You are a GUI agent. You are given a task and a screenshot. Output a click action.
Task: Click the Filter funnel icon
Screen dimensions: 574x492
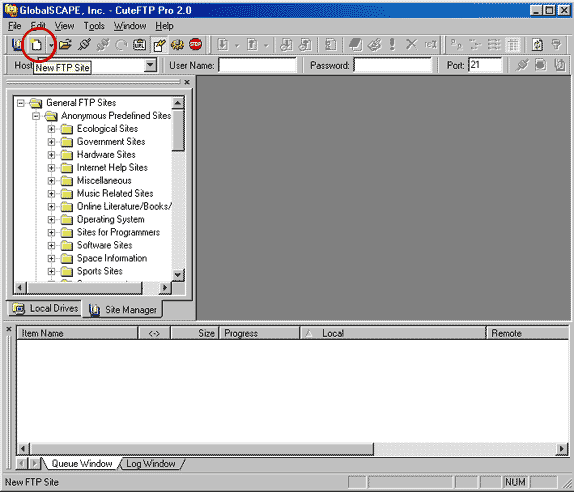[x=556, y=45]
